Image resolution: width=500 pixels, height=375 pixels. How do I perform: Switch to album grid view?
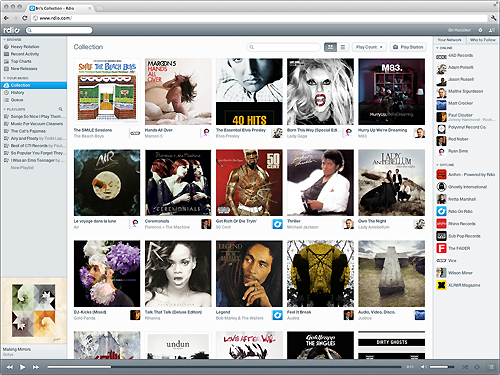pyautogui.click(x=330, y=47)
